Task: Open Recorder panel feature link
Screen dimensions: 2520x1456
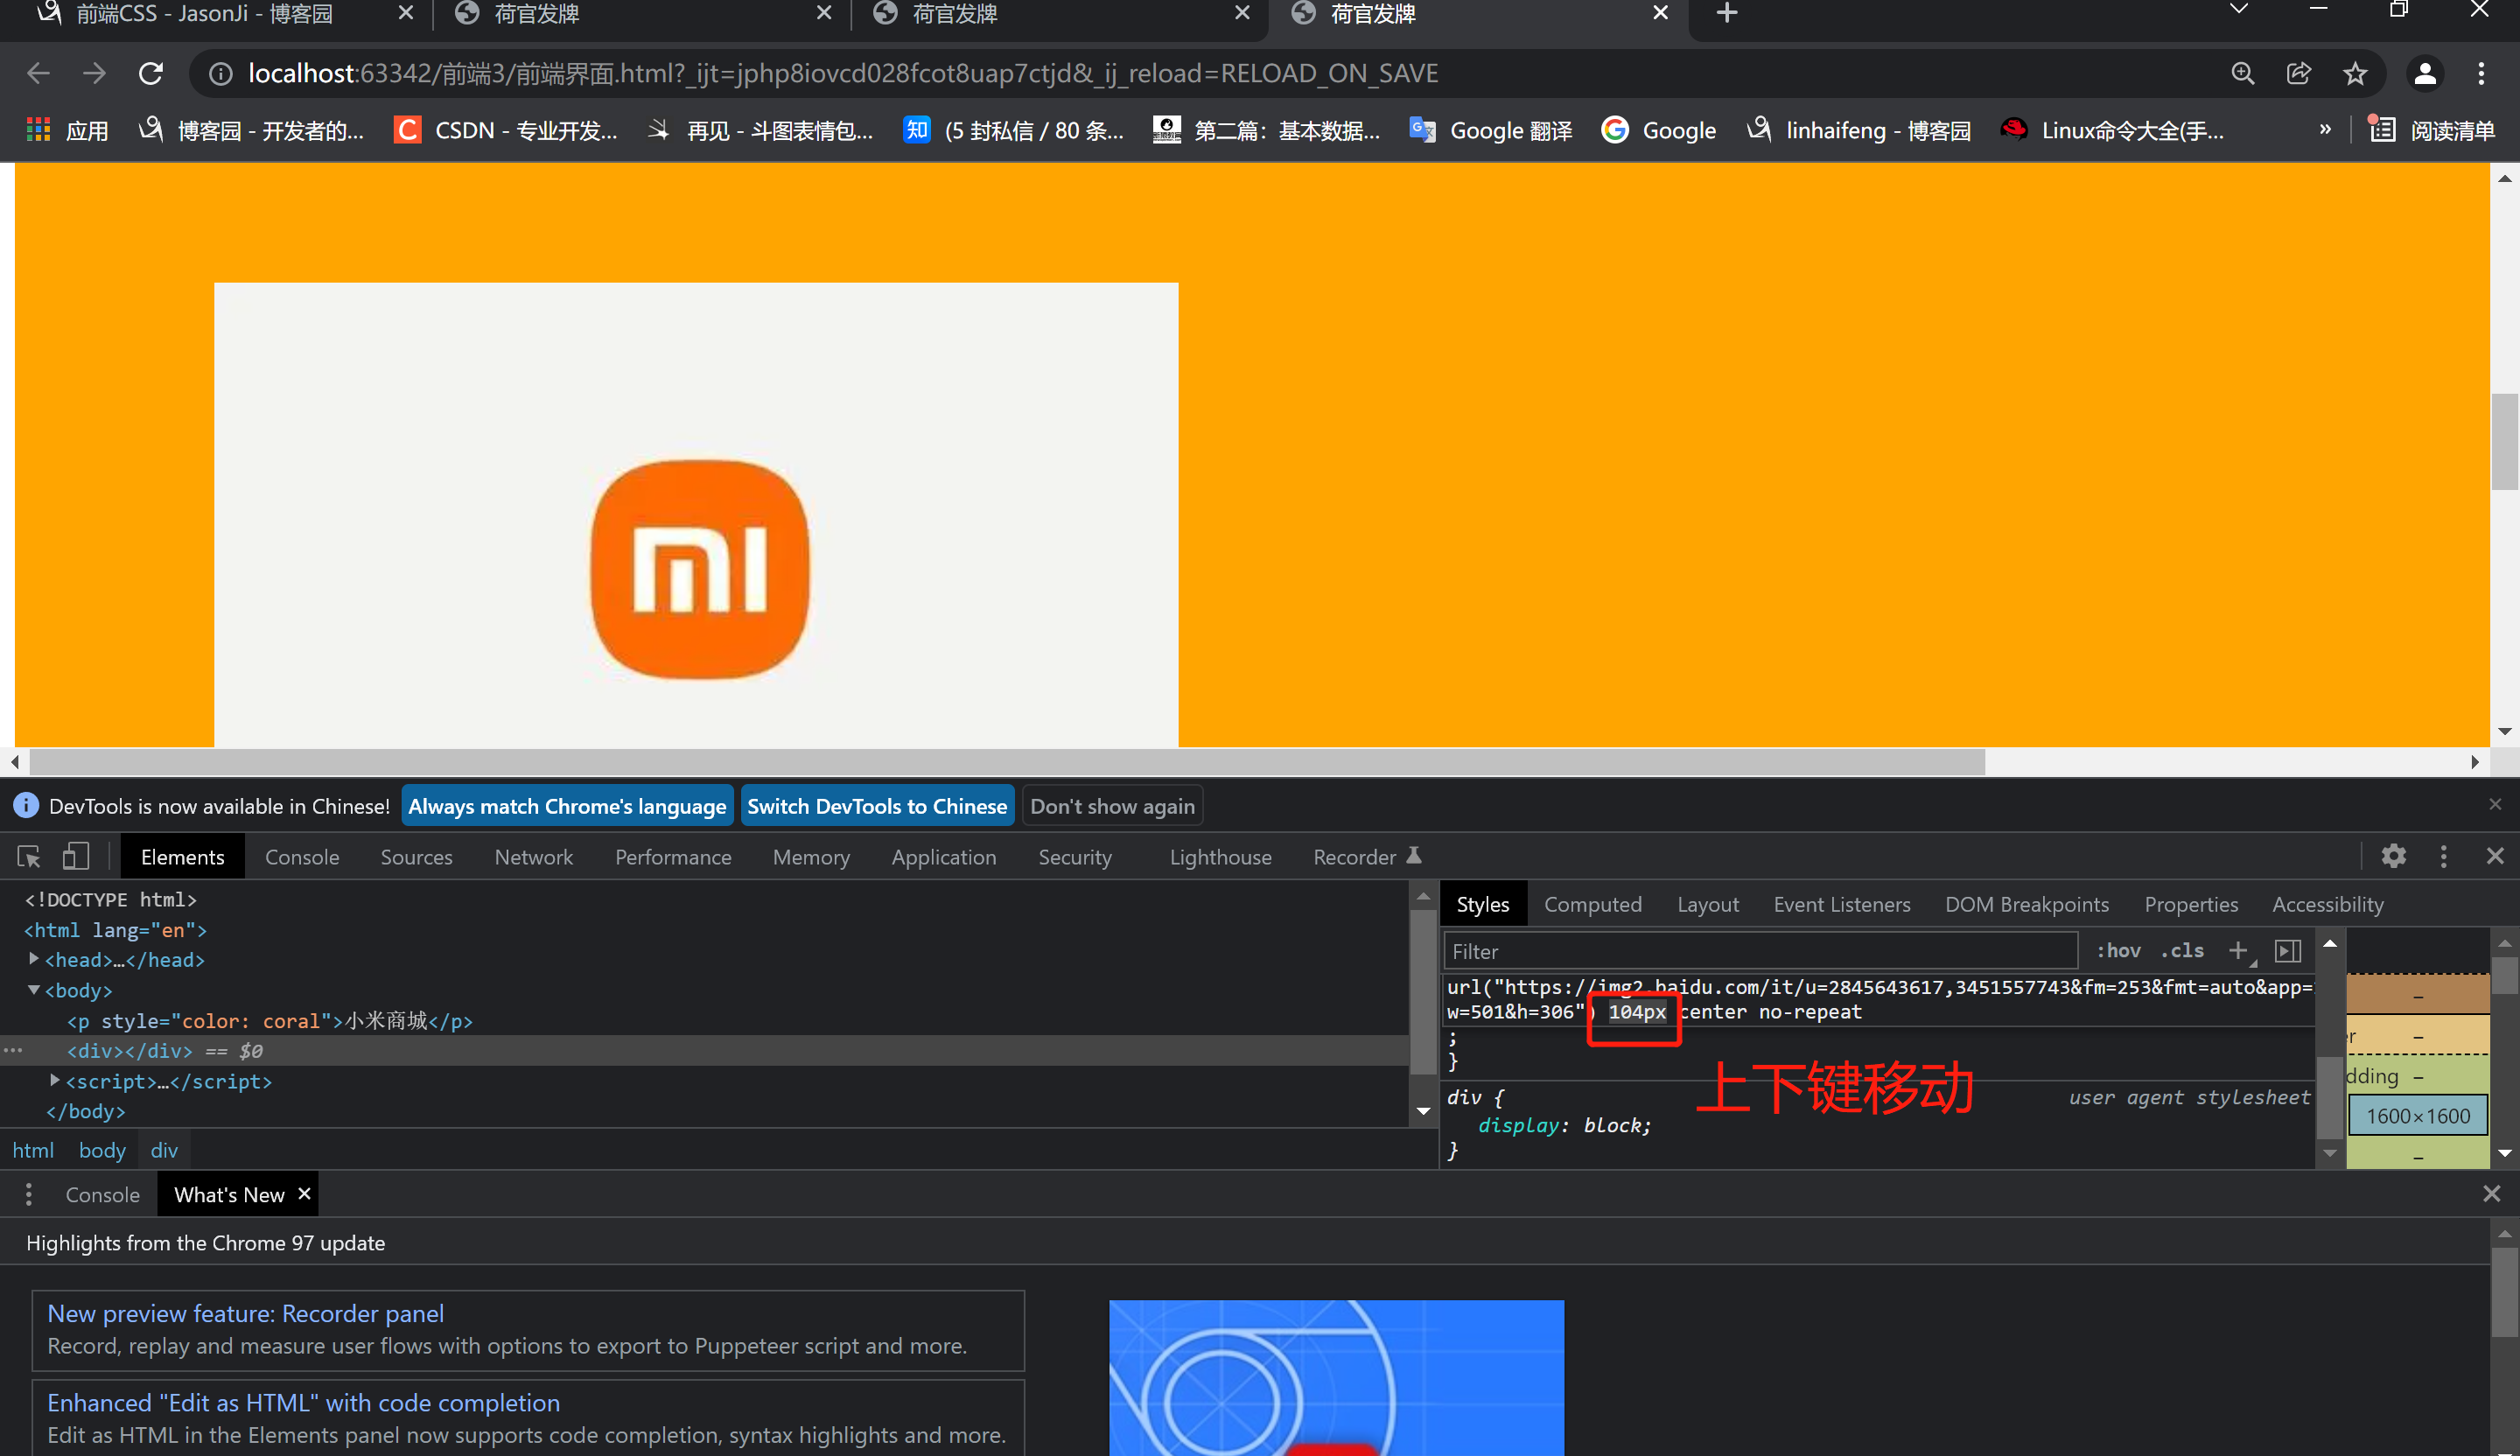Action: [245, 1313]
